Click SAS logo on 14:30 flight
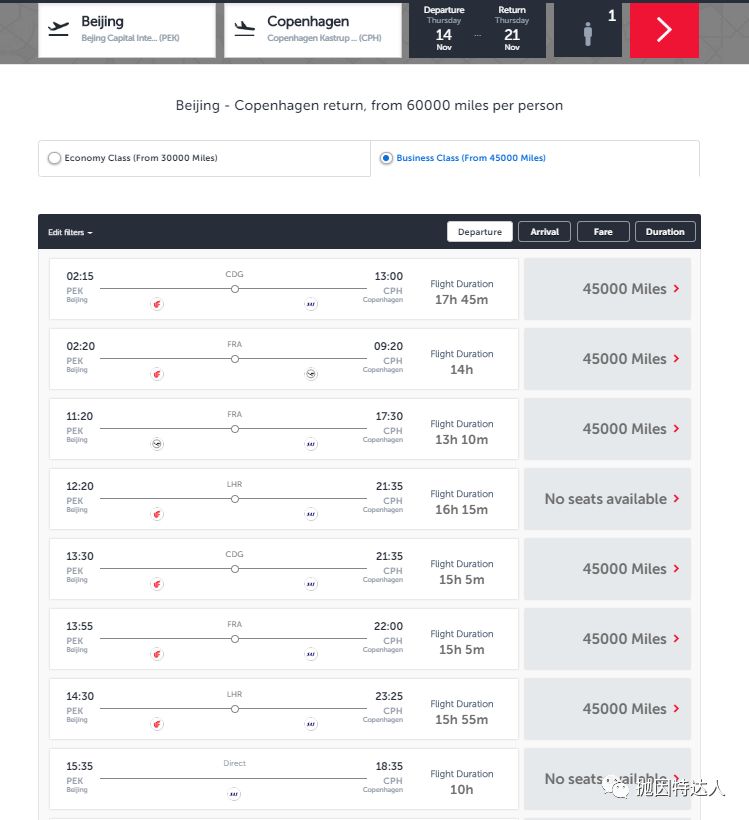The width and height of the screenshot is (749, 820). tap(311, 724)
